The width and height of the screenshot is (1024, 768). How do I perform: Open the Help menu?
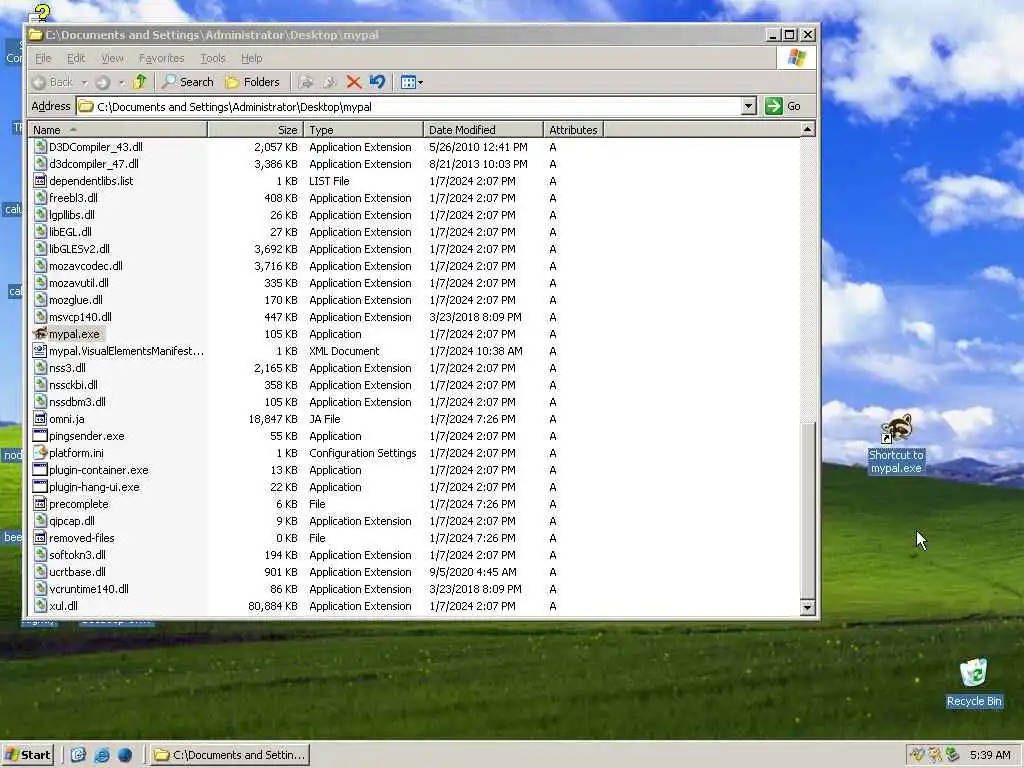[251, 58]
